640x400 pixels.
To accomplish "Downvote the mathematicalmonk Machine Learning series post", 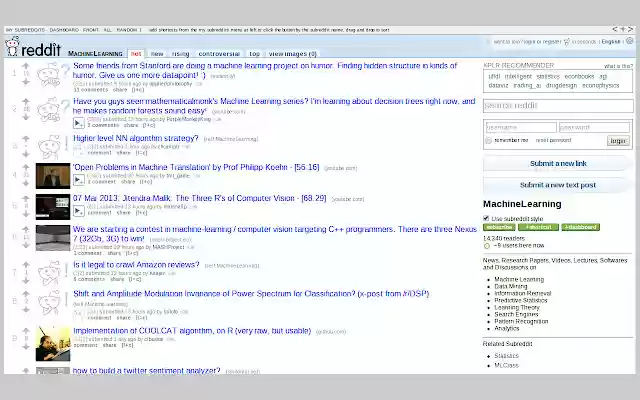I will click(x=26, y=118).
